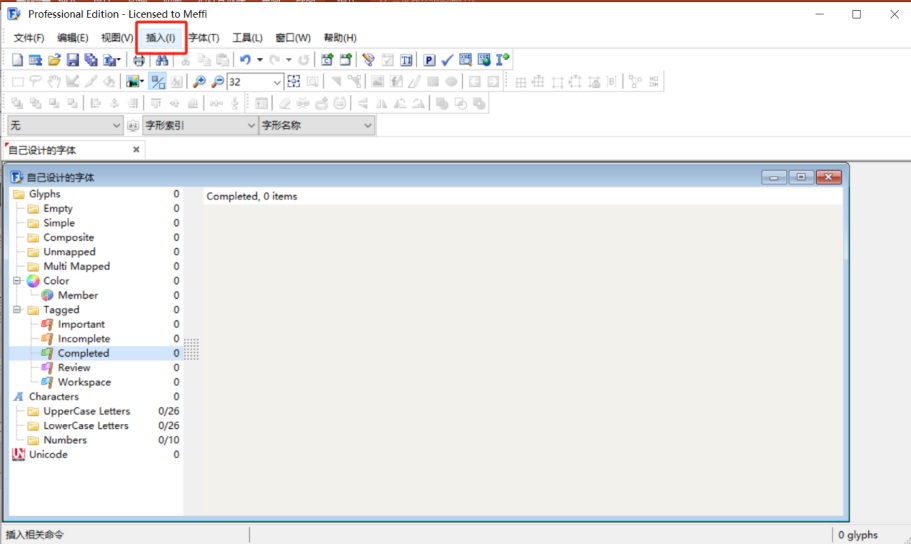Select the Multi Mapped category
Screen dimensions: 911x544
(x=77, y=266)
